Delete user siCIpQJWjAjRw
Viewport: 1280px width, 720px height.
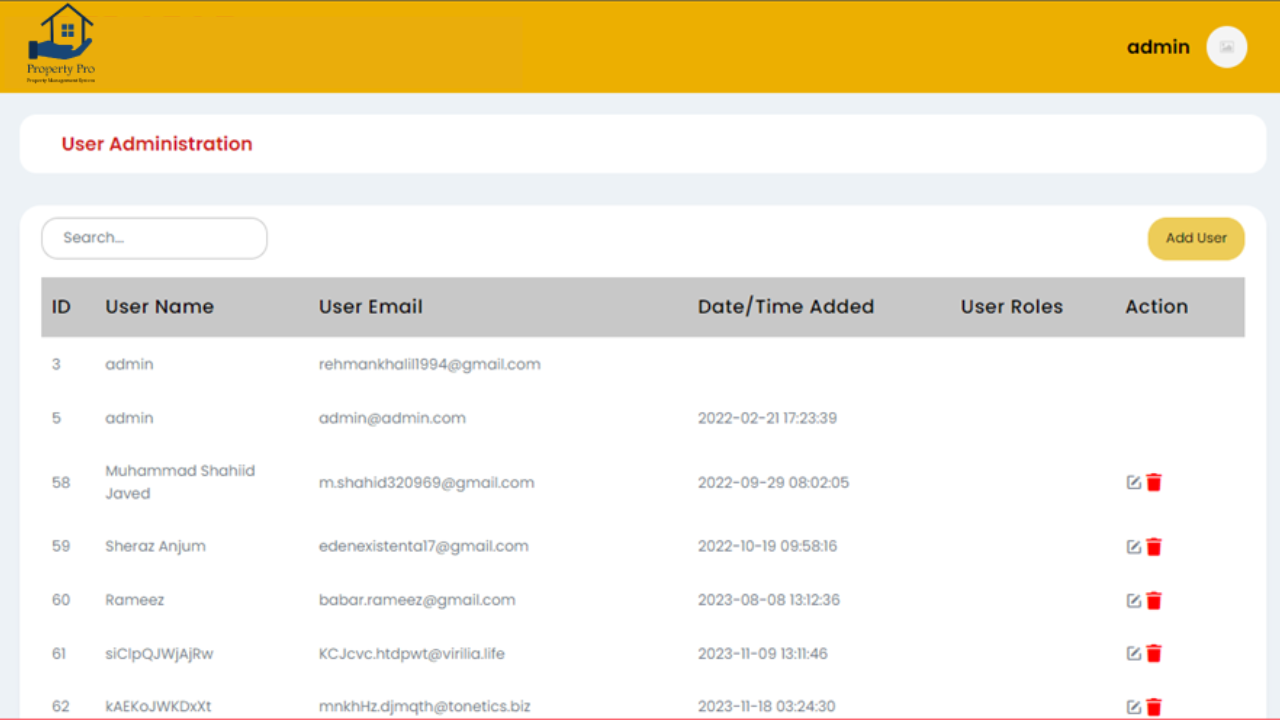tap(1154, 654)
